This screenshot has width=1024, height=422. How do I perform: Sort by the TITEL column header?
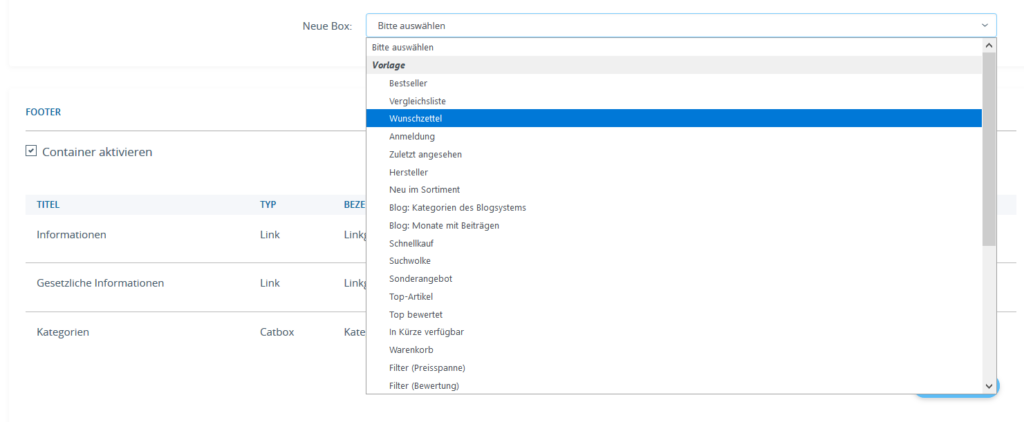[48, 204]
